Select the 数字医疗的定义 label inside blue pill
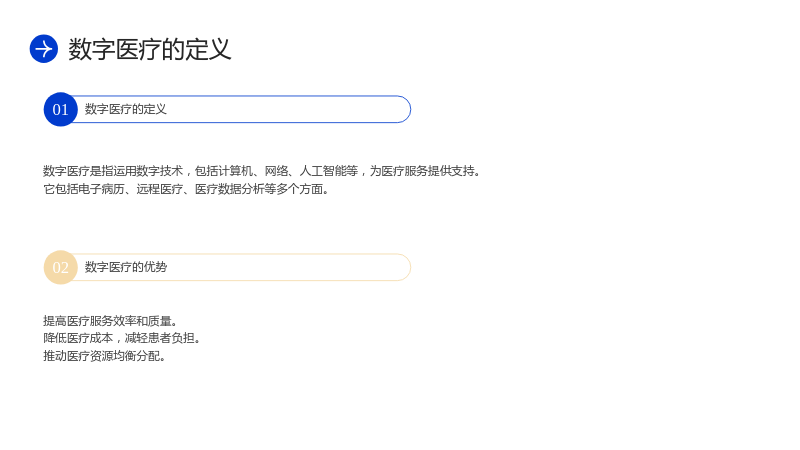The image size is (800, 450). [126, 109]
